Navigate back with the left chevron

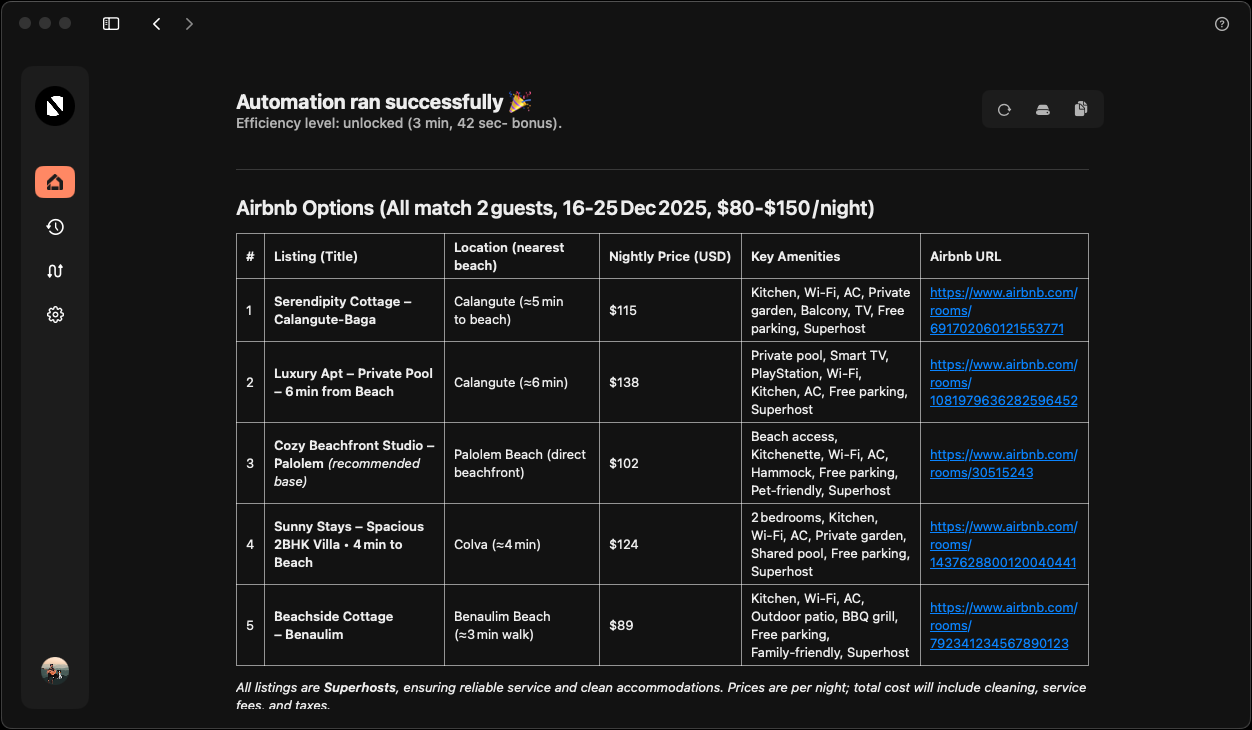[x=157, y=24]
